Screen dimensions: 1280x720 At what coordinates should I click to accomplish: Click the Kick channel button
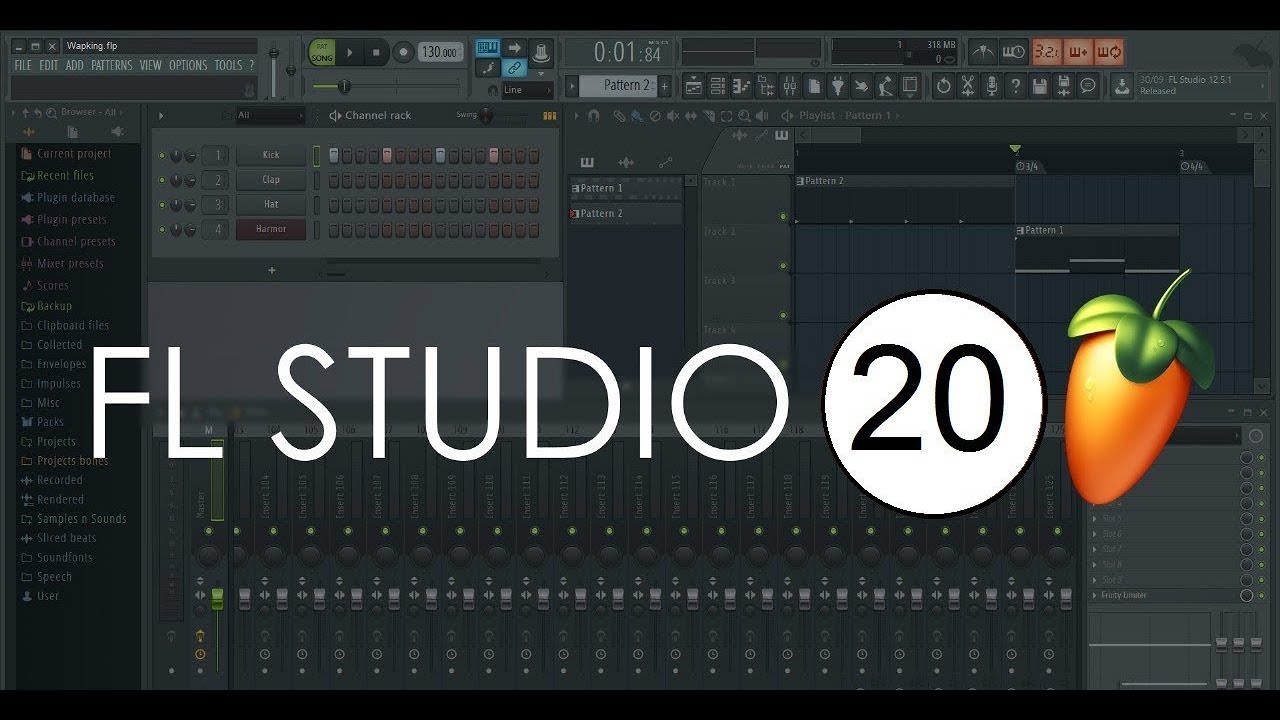[271, 155]
